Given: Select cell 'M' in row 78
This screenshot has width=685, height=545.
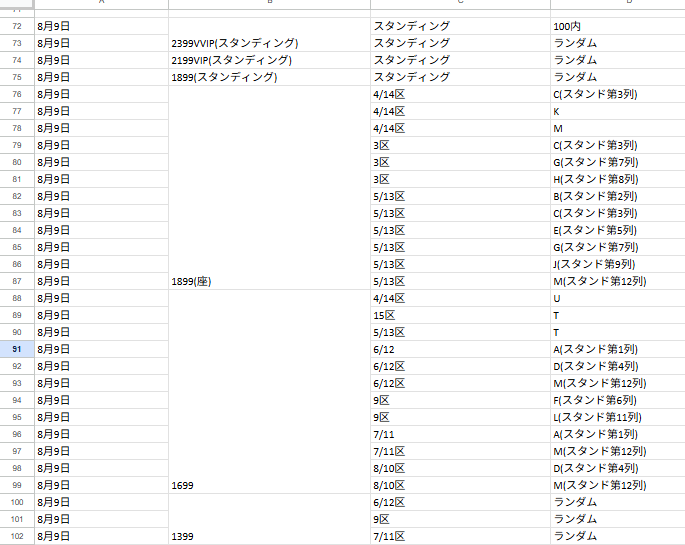Looking at the screenshot, I should (x=618, y=128).
